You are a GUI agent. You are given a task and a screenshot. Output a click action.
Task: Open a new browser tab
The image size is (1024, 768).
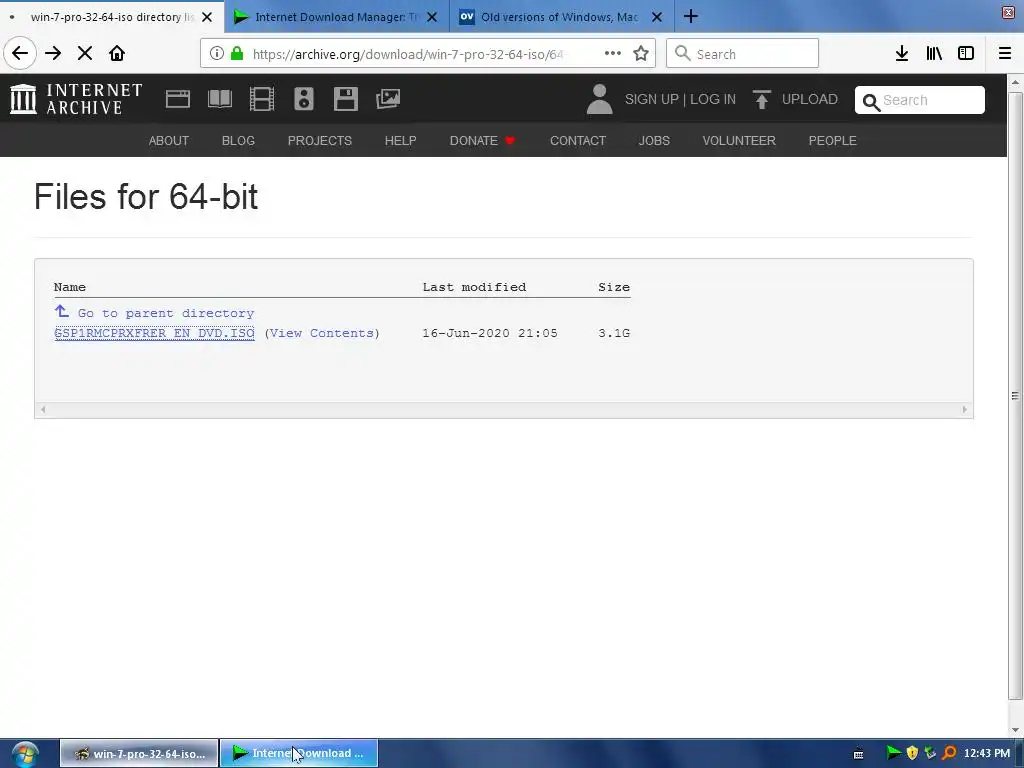[x=691, y=16]
